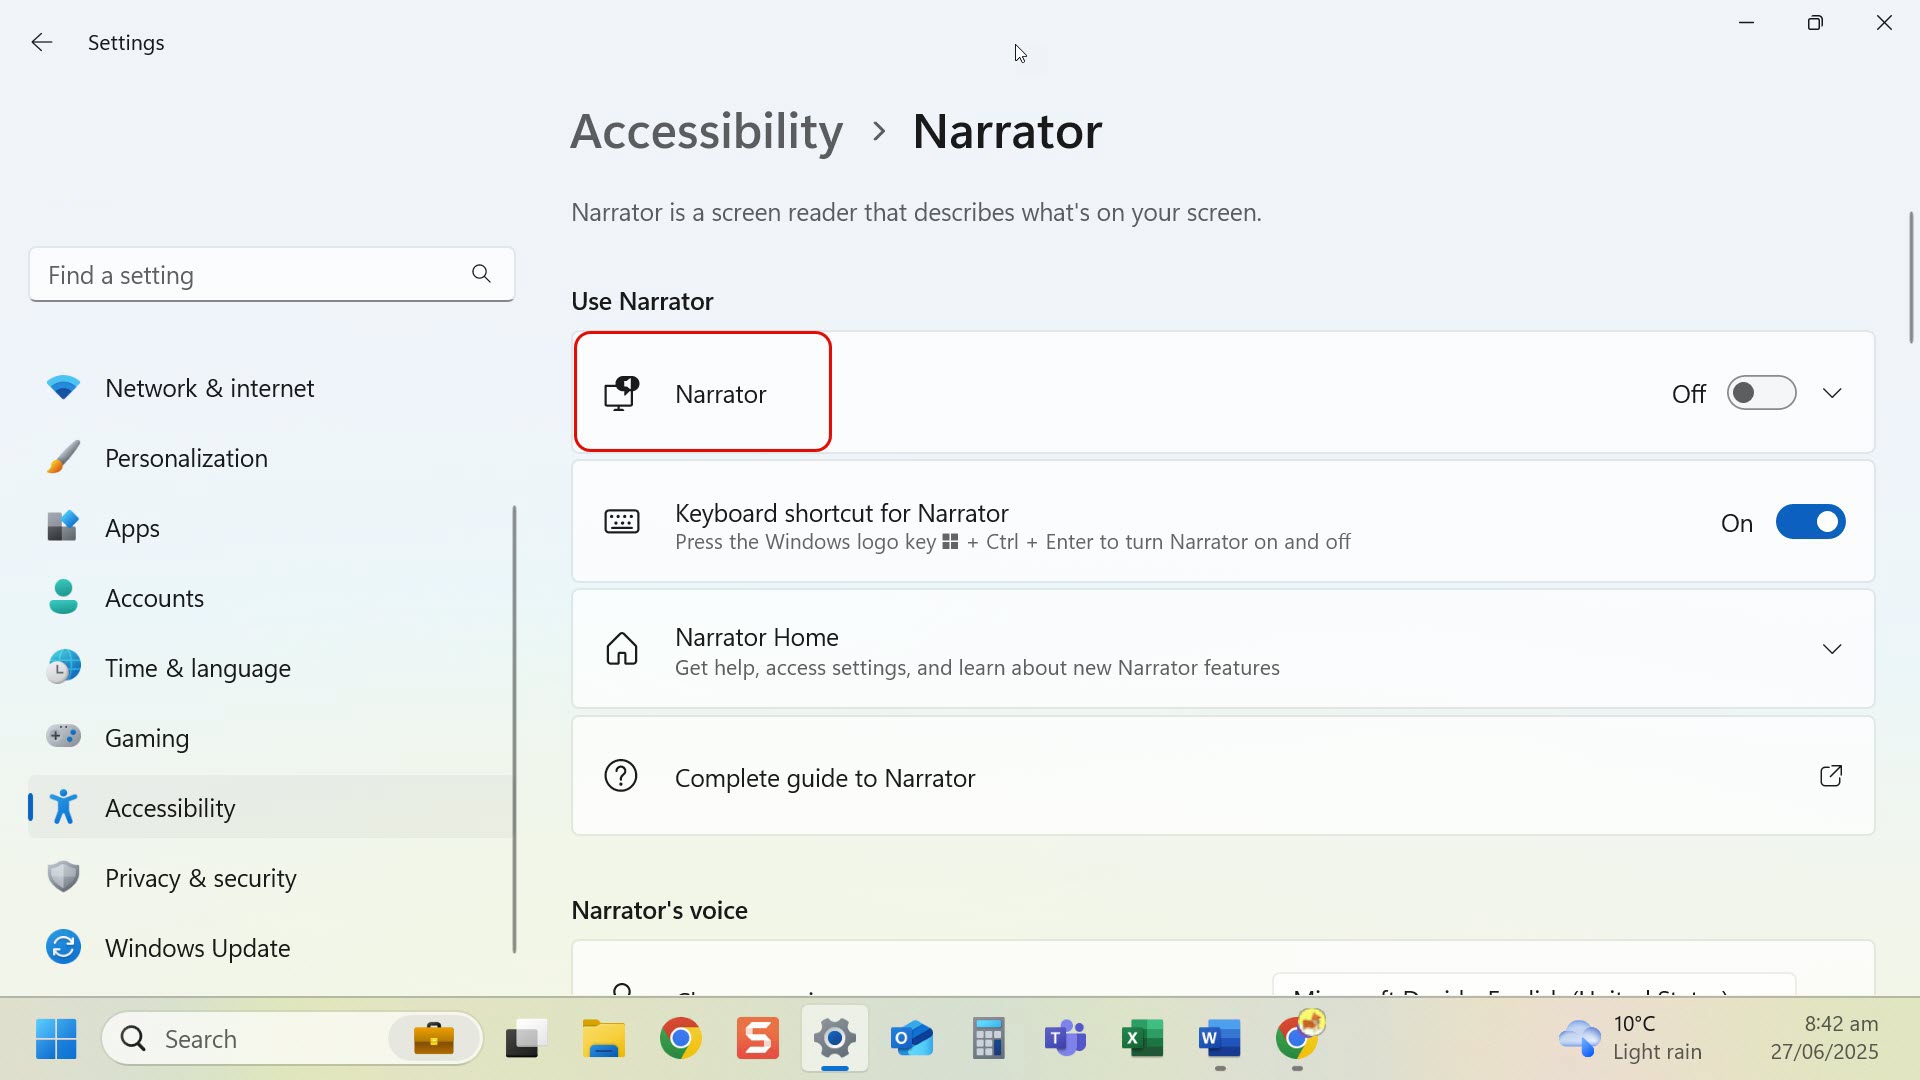The width and height of the screenshot is (1920, 1080).
Task: Disable the Keyboard shortcut for Narrator toggle
Action: click(1811, 522)
